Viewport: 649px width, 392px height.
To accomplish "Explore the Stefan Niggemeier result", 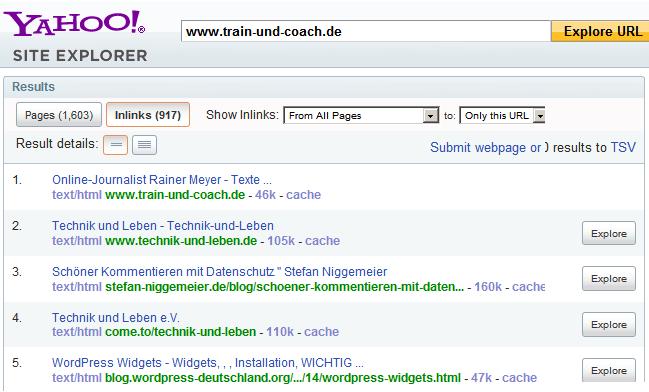I will click(x=609, y=279).
